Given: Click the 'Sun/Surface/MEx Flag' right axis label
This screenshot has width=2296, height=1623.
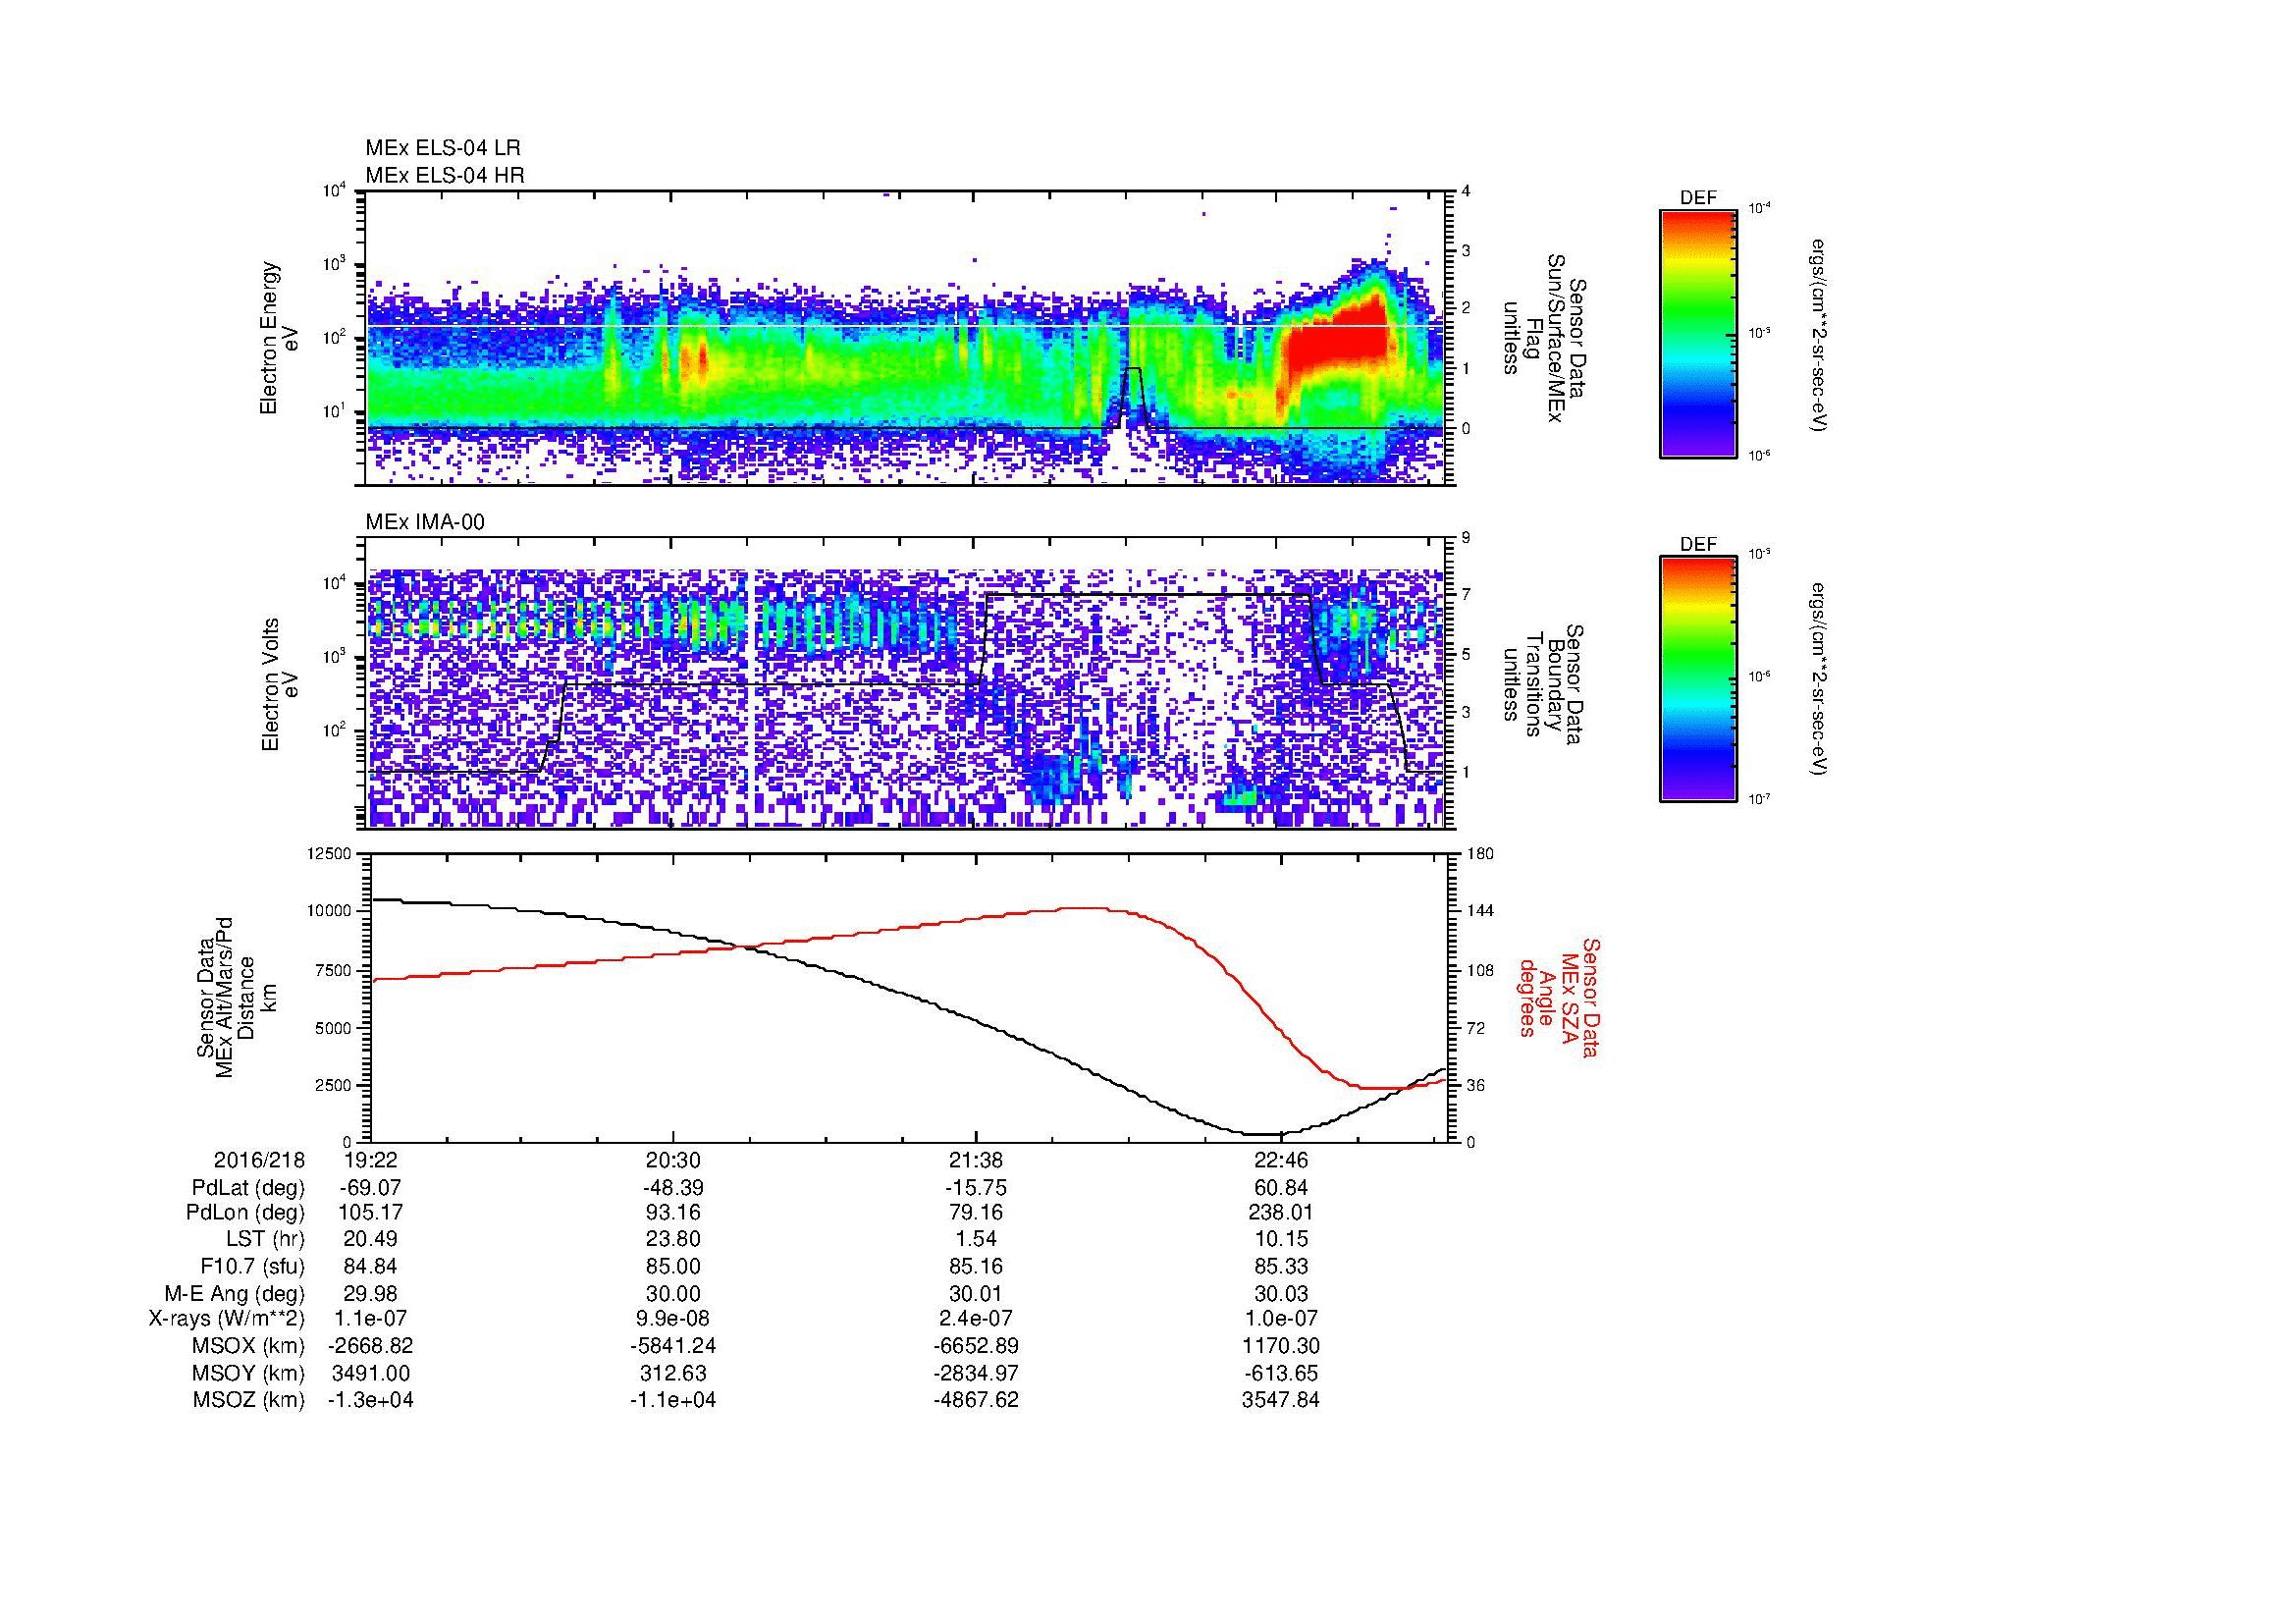Looking at the screenshot, I should click(1543, 338).
